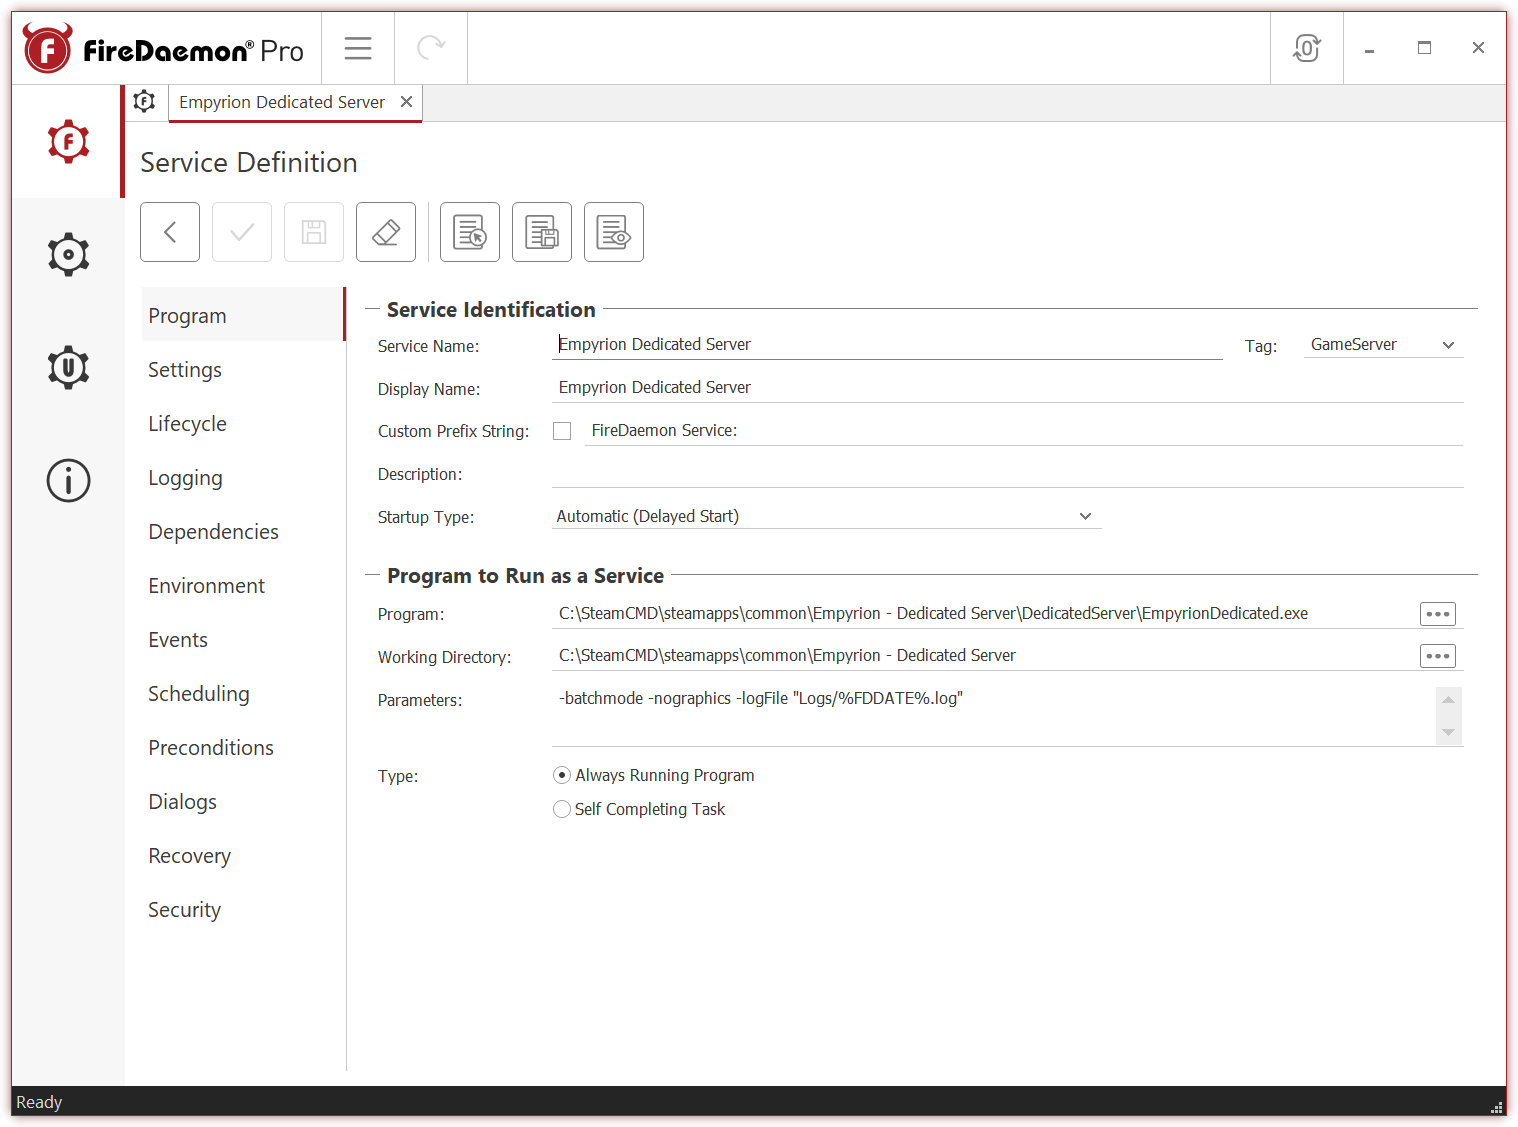Open the Security section

tap(243, 909)
